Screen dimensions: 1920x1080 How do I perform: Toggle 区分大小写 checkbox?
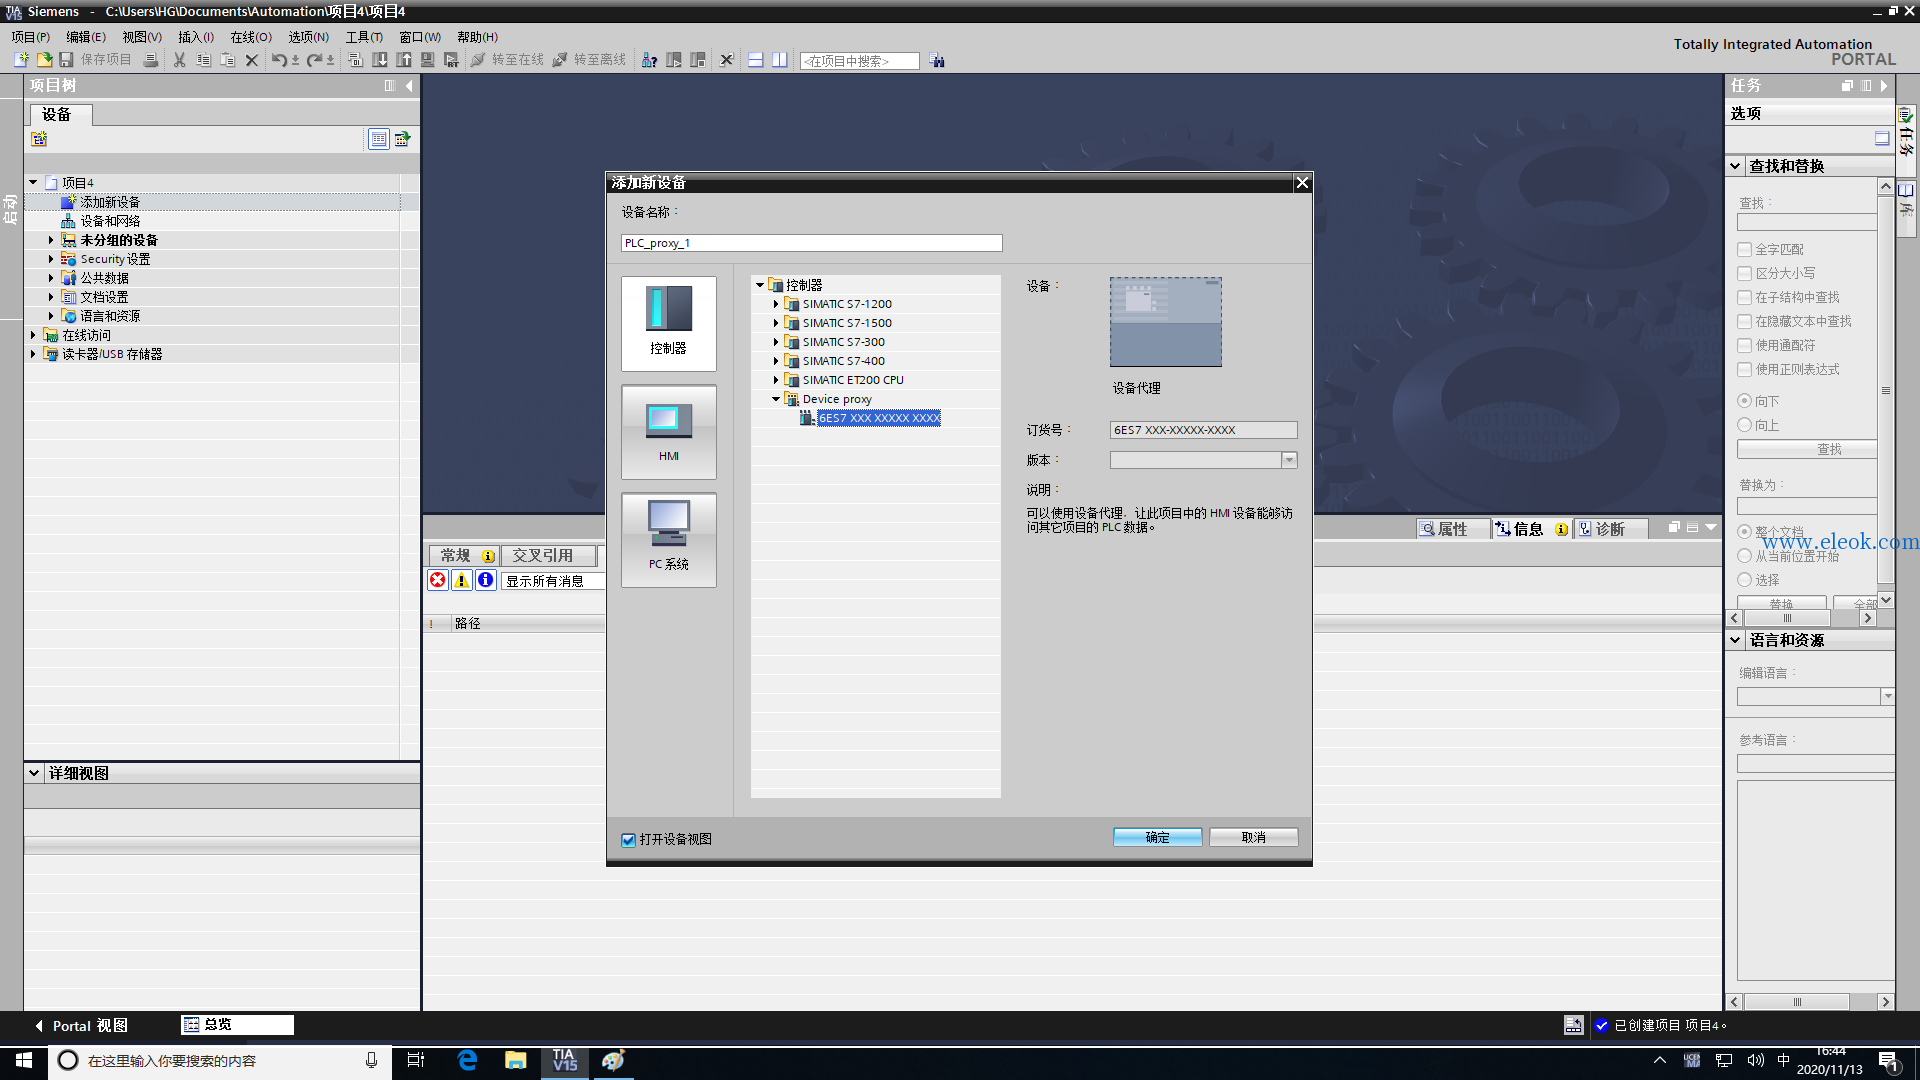(x=1745, y=273)
